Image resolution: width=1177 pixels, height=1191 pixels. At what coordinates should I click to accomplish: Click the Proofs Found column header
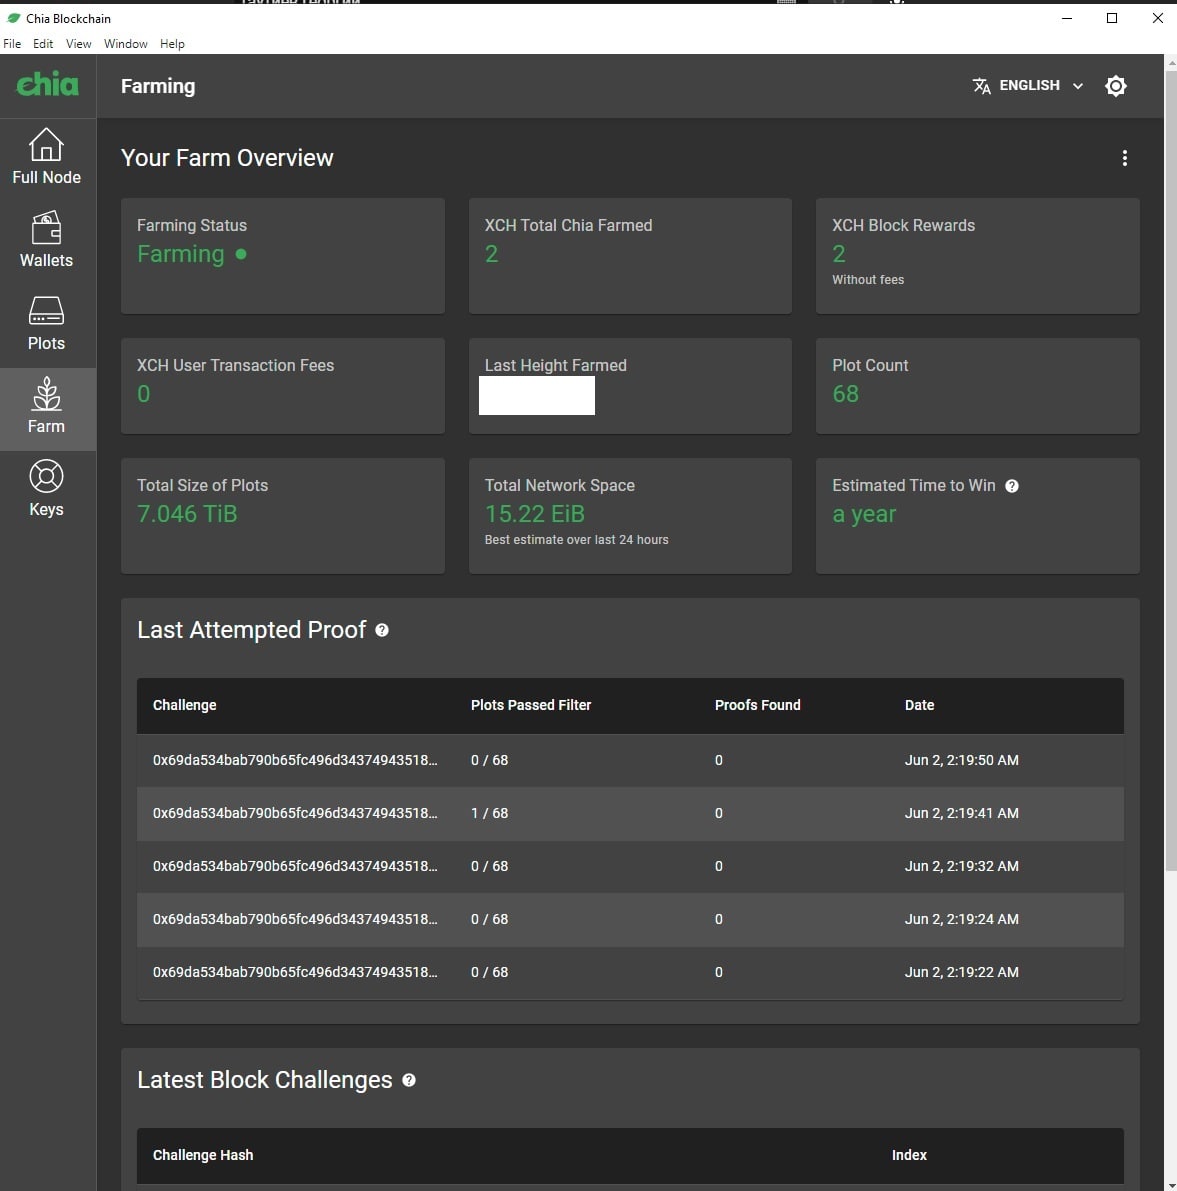click(x=757, y=705)
